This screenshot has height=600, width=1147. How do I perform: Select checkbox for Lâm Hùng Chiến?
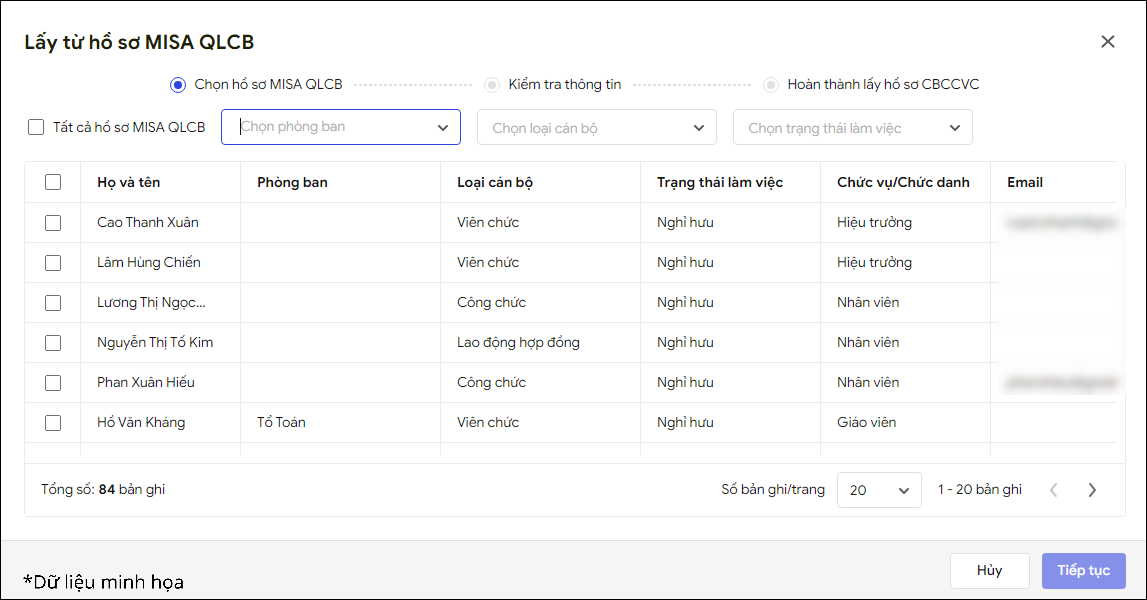(x=53, y=263)
